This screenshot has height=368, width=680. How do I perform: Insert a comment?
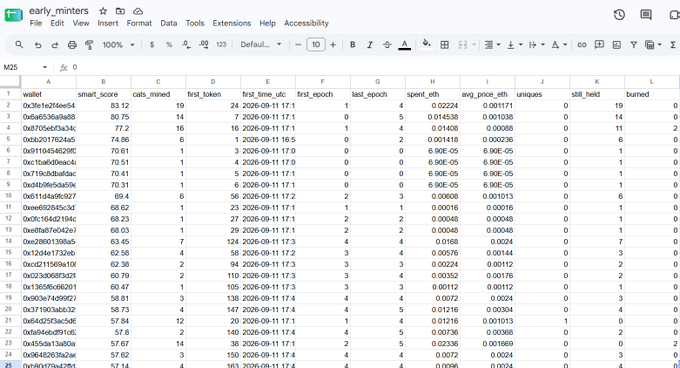pos(599,45)
